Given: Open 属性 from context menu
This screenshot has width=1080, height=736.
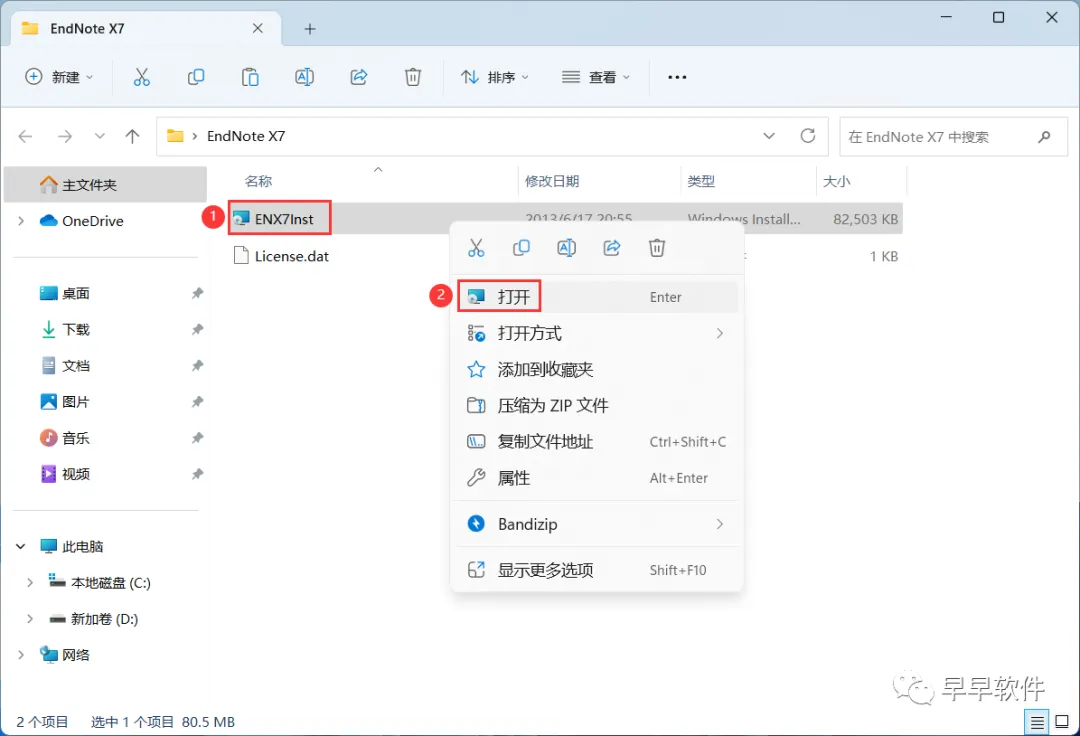Looking at the screenshot, I should [596, 478].
